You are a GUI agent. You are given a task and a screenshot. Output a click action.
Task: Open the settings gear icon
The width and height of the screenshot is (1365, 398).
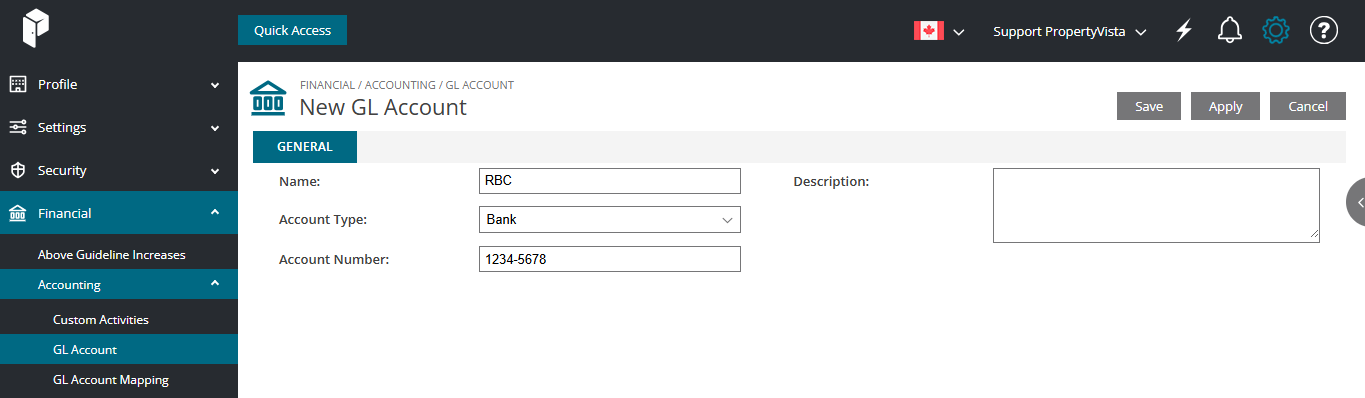1276,31
